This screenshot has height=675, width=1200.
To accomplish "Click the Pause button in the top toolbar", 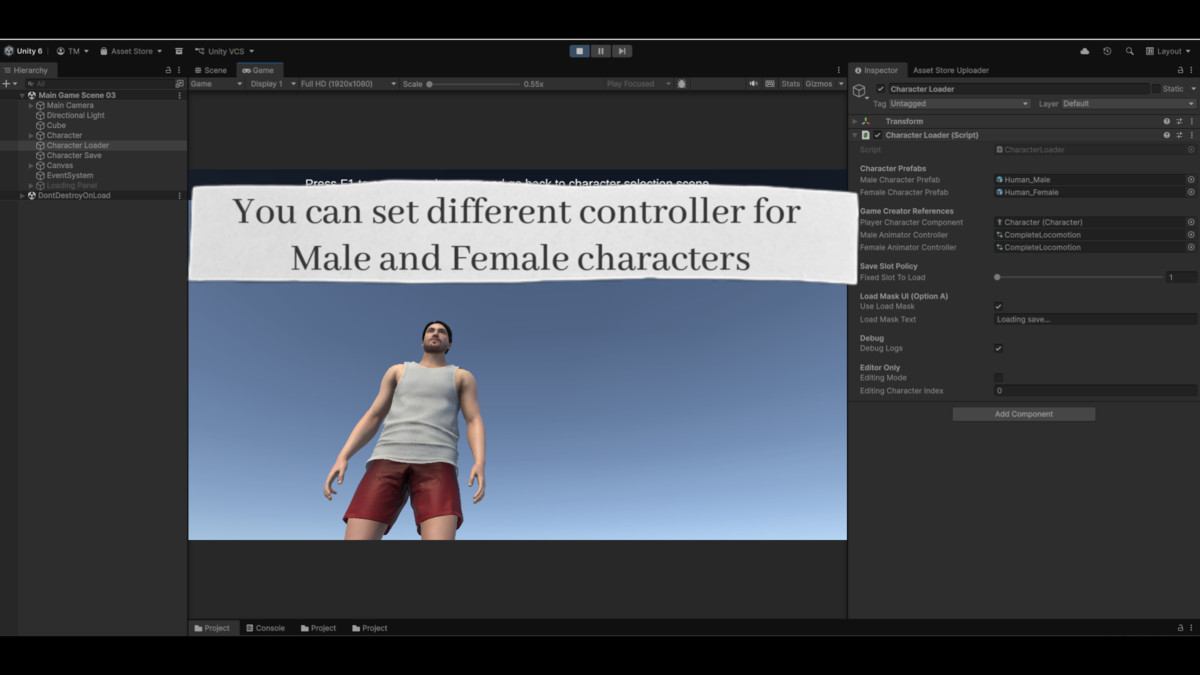I will (x=601, y=50).
